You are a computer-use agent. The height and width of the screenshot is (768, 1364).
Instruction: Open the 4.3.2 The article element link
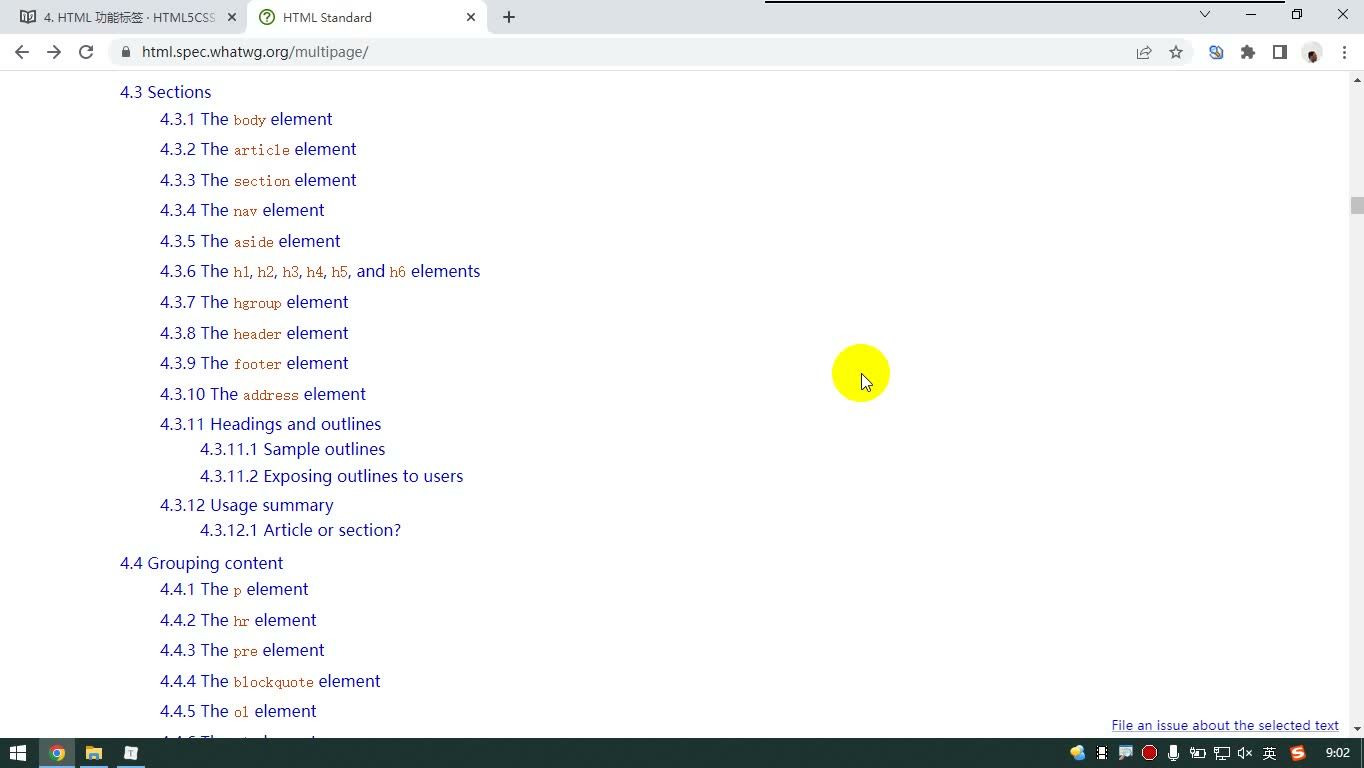point(258,149)
